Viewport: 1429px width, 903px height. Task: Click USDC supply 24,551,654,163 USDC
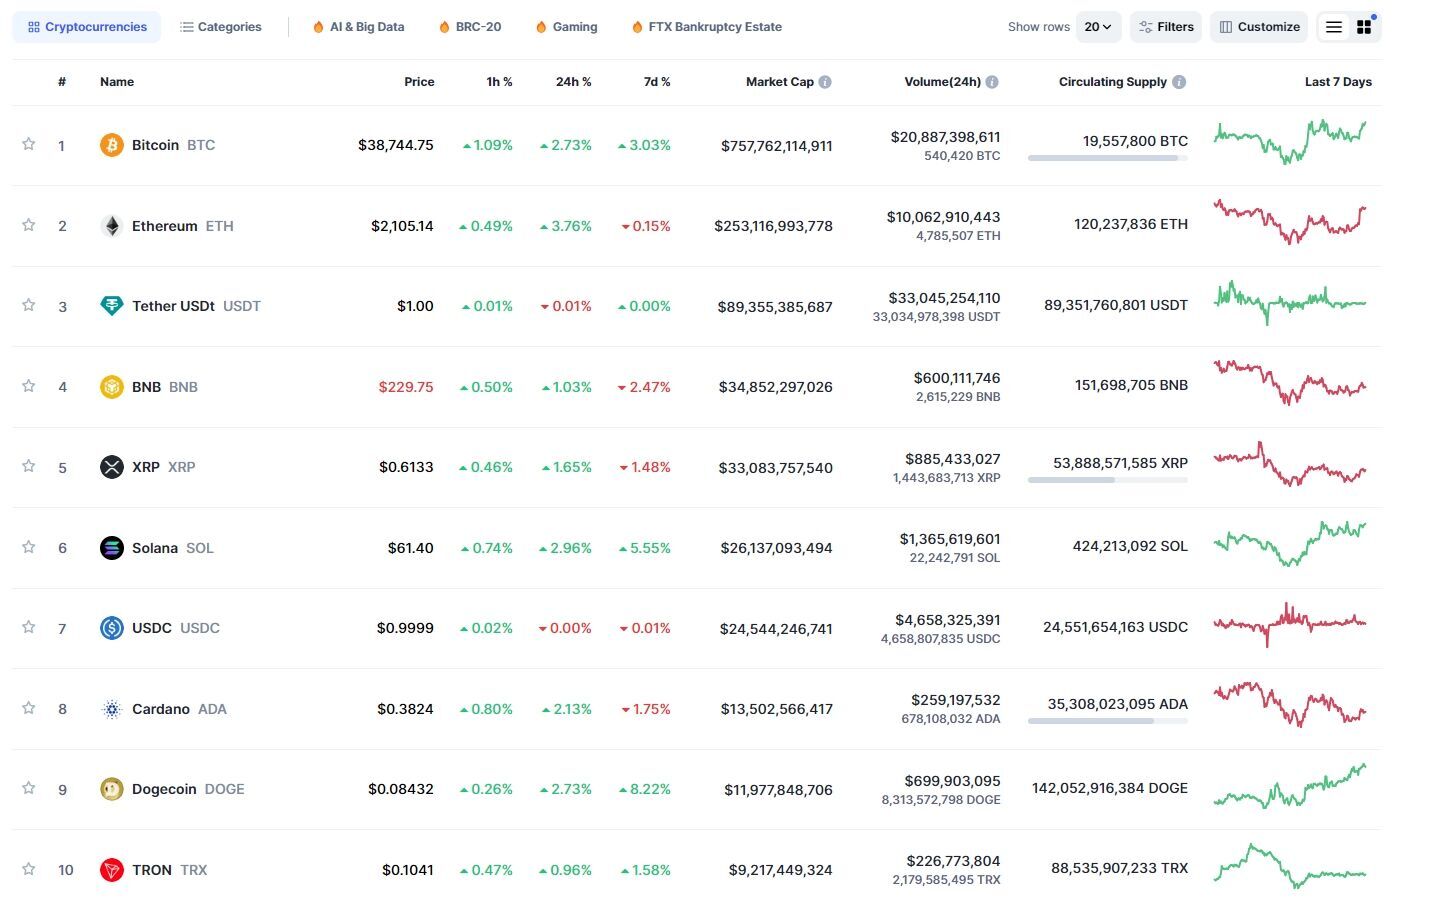(1115, 627)
